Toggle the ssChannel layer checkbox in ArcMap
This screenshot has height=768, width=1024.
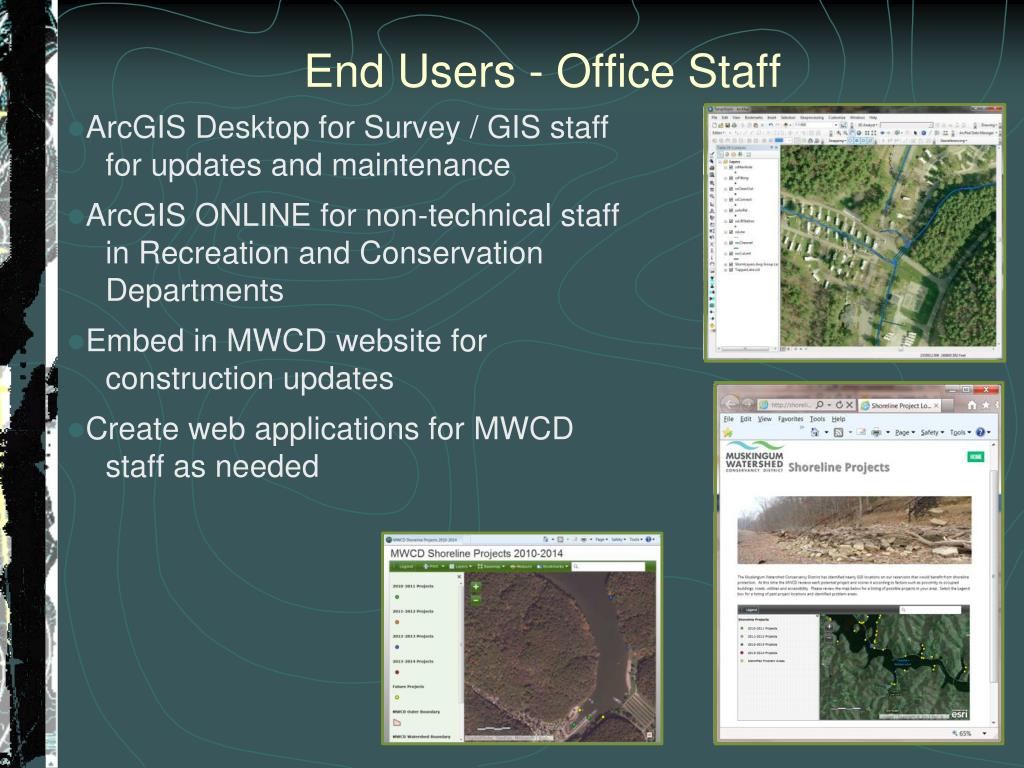coord(731,243)
